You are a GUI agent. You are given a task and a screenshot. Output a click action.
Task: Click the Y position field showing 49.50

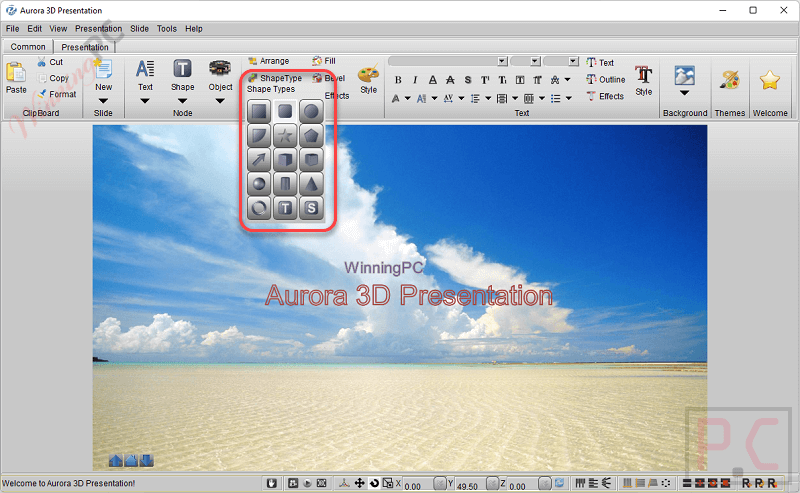[x=470, y=484]
